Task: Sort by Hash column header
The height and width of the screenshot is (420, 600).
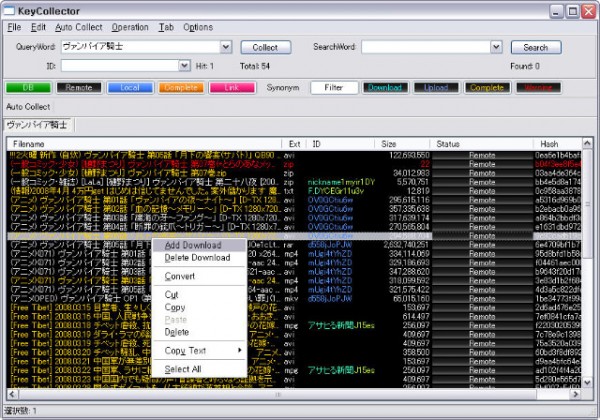Action: [x=557, y=144]
